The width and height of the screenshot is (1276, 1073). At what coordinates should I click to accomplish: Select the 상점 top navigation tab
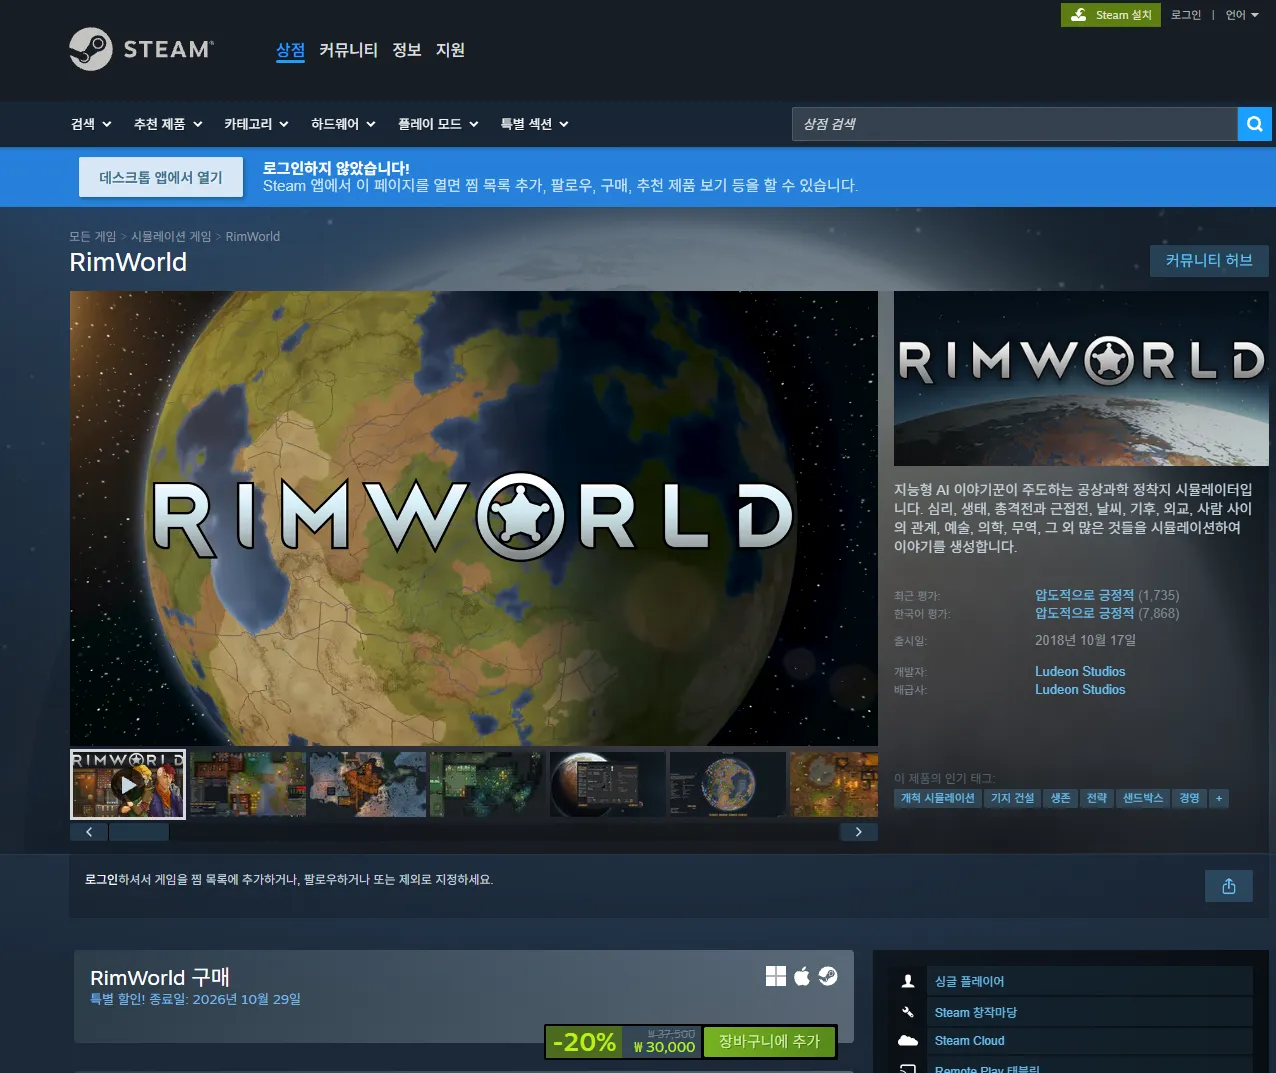[290, 50]
